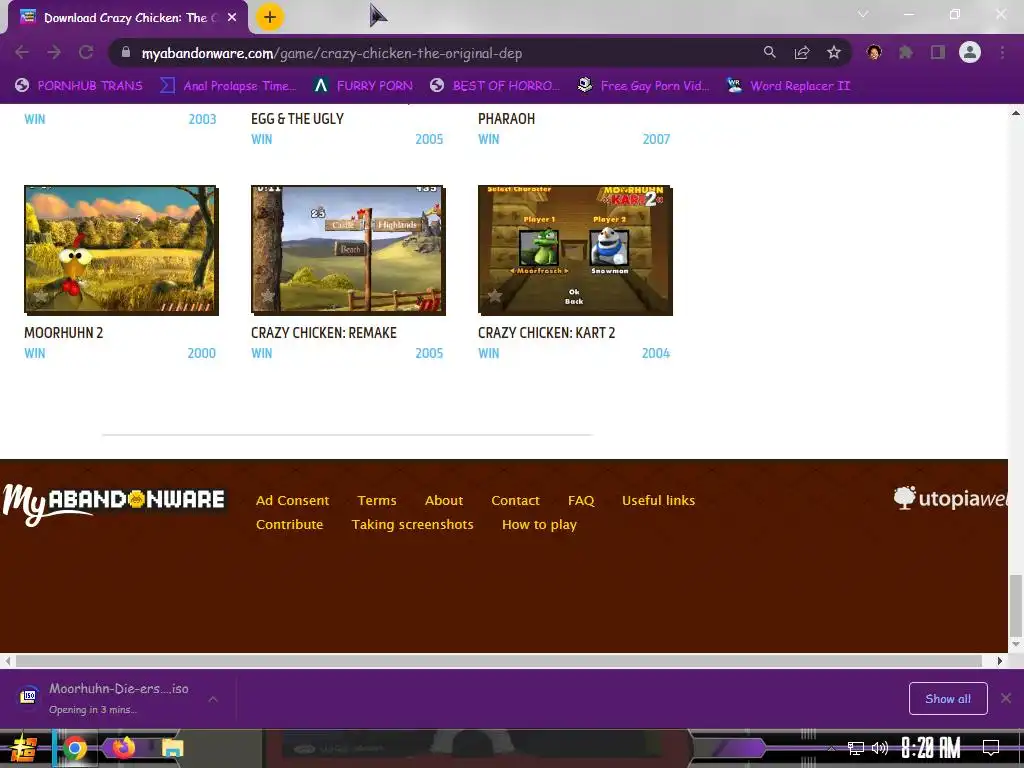The image size is (1024, 768).
Task: Click the browser back arrow
Action: tap(22, 53)
